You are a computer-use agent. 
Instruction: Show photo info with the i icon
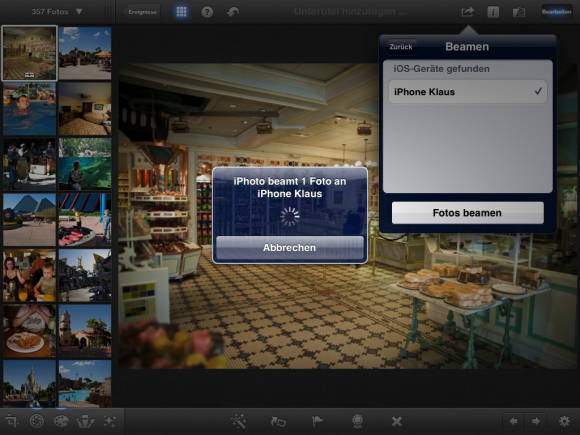pos(493,12)
